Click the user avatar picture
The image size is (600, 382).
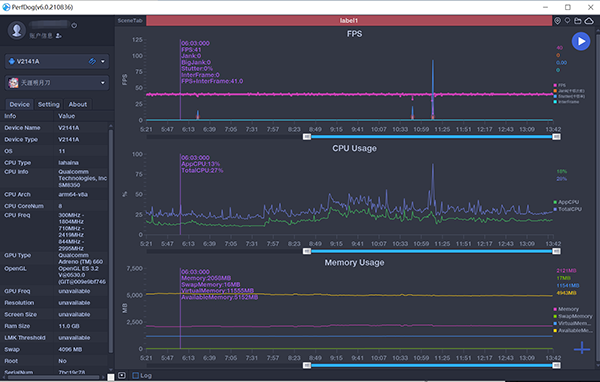click(17, 30)
